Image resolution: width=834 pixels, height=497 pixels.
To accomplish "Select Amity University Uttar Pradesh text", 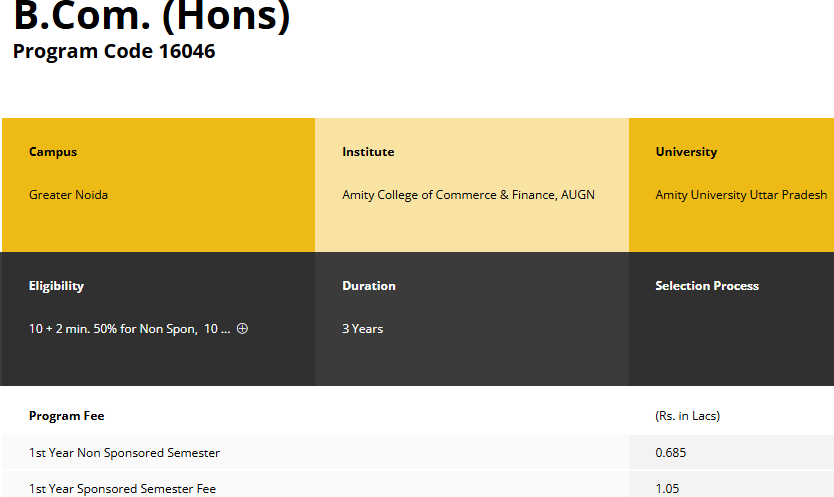I will point(741,195).
